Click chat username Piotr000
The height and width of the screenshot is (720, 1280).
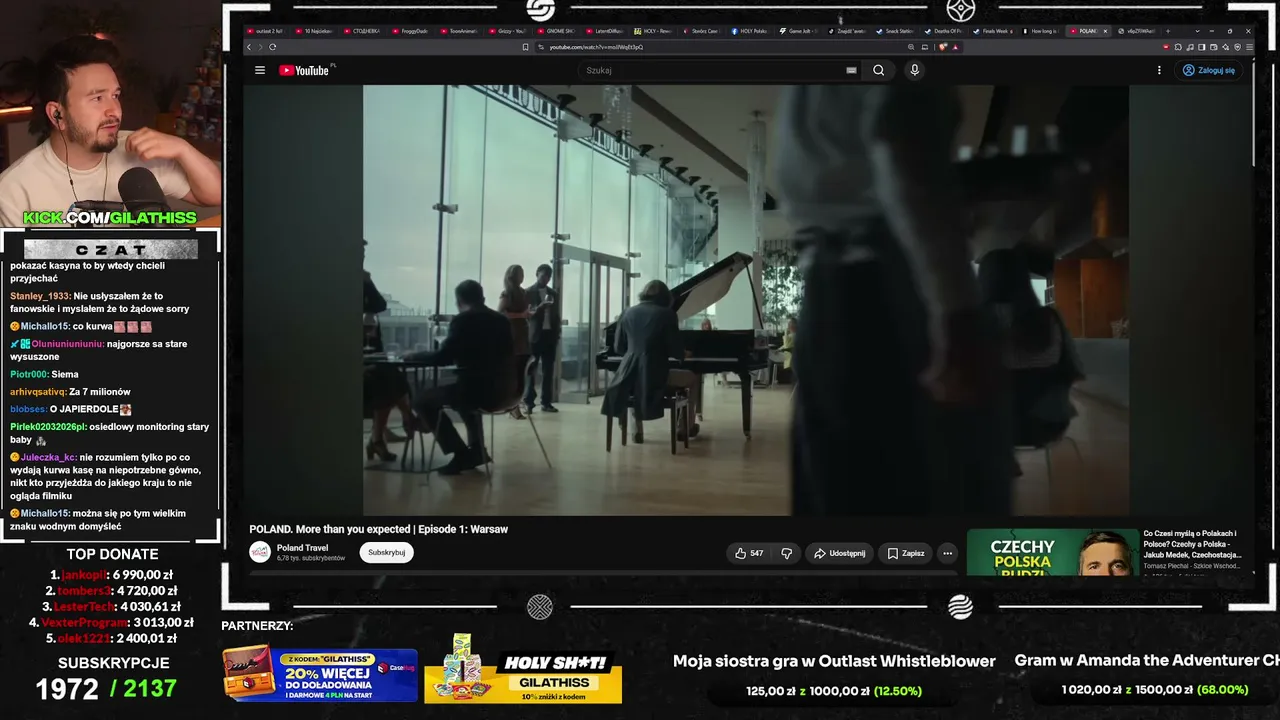click(28, 374)
